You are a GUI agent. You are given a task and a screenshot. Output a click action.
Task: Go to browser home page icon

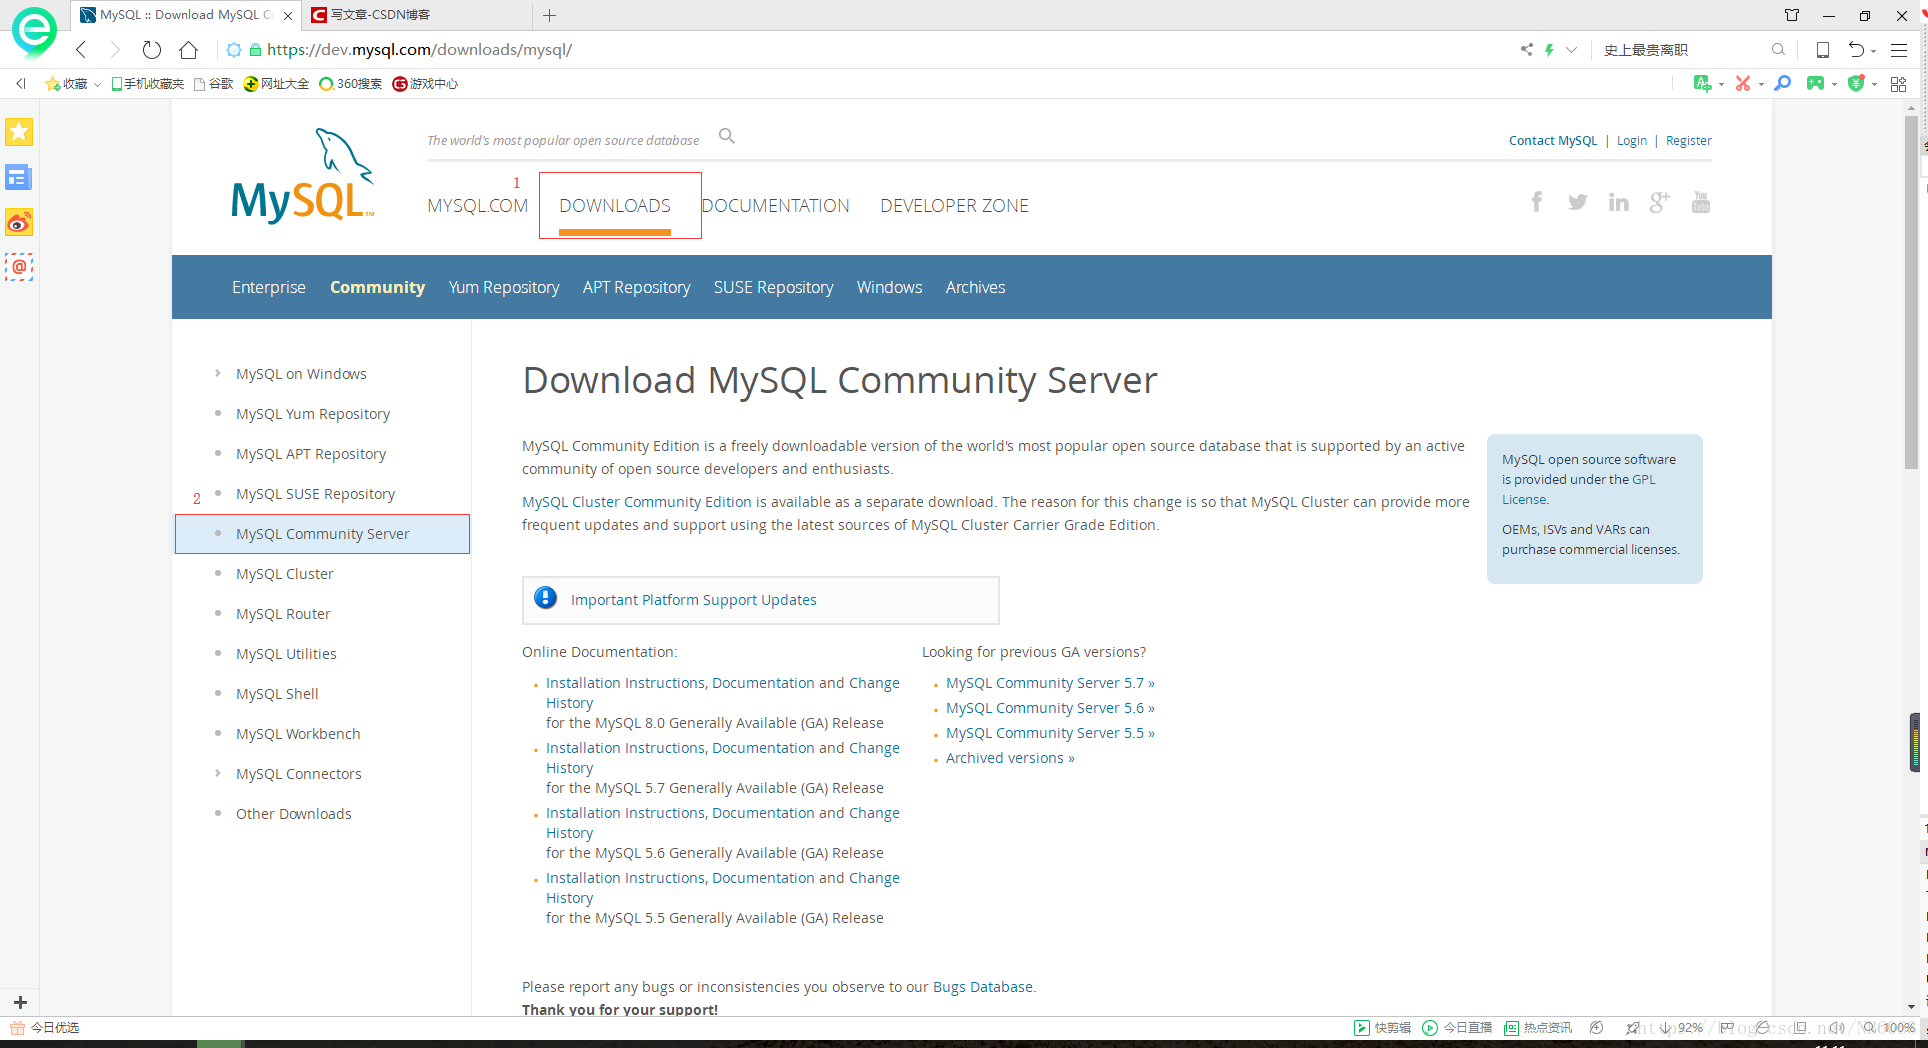coord(188,49)
